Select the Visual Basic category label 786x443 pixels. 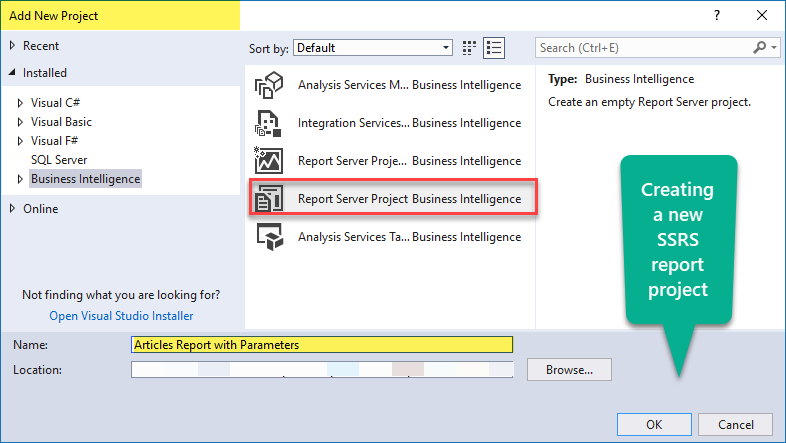(x=61, y=122)
